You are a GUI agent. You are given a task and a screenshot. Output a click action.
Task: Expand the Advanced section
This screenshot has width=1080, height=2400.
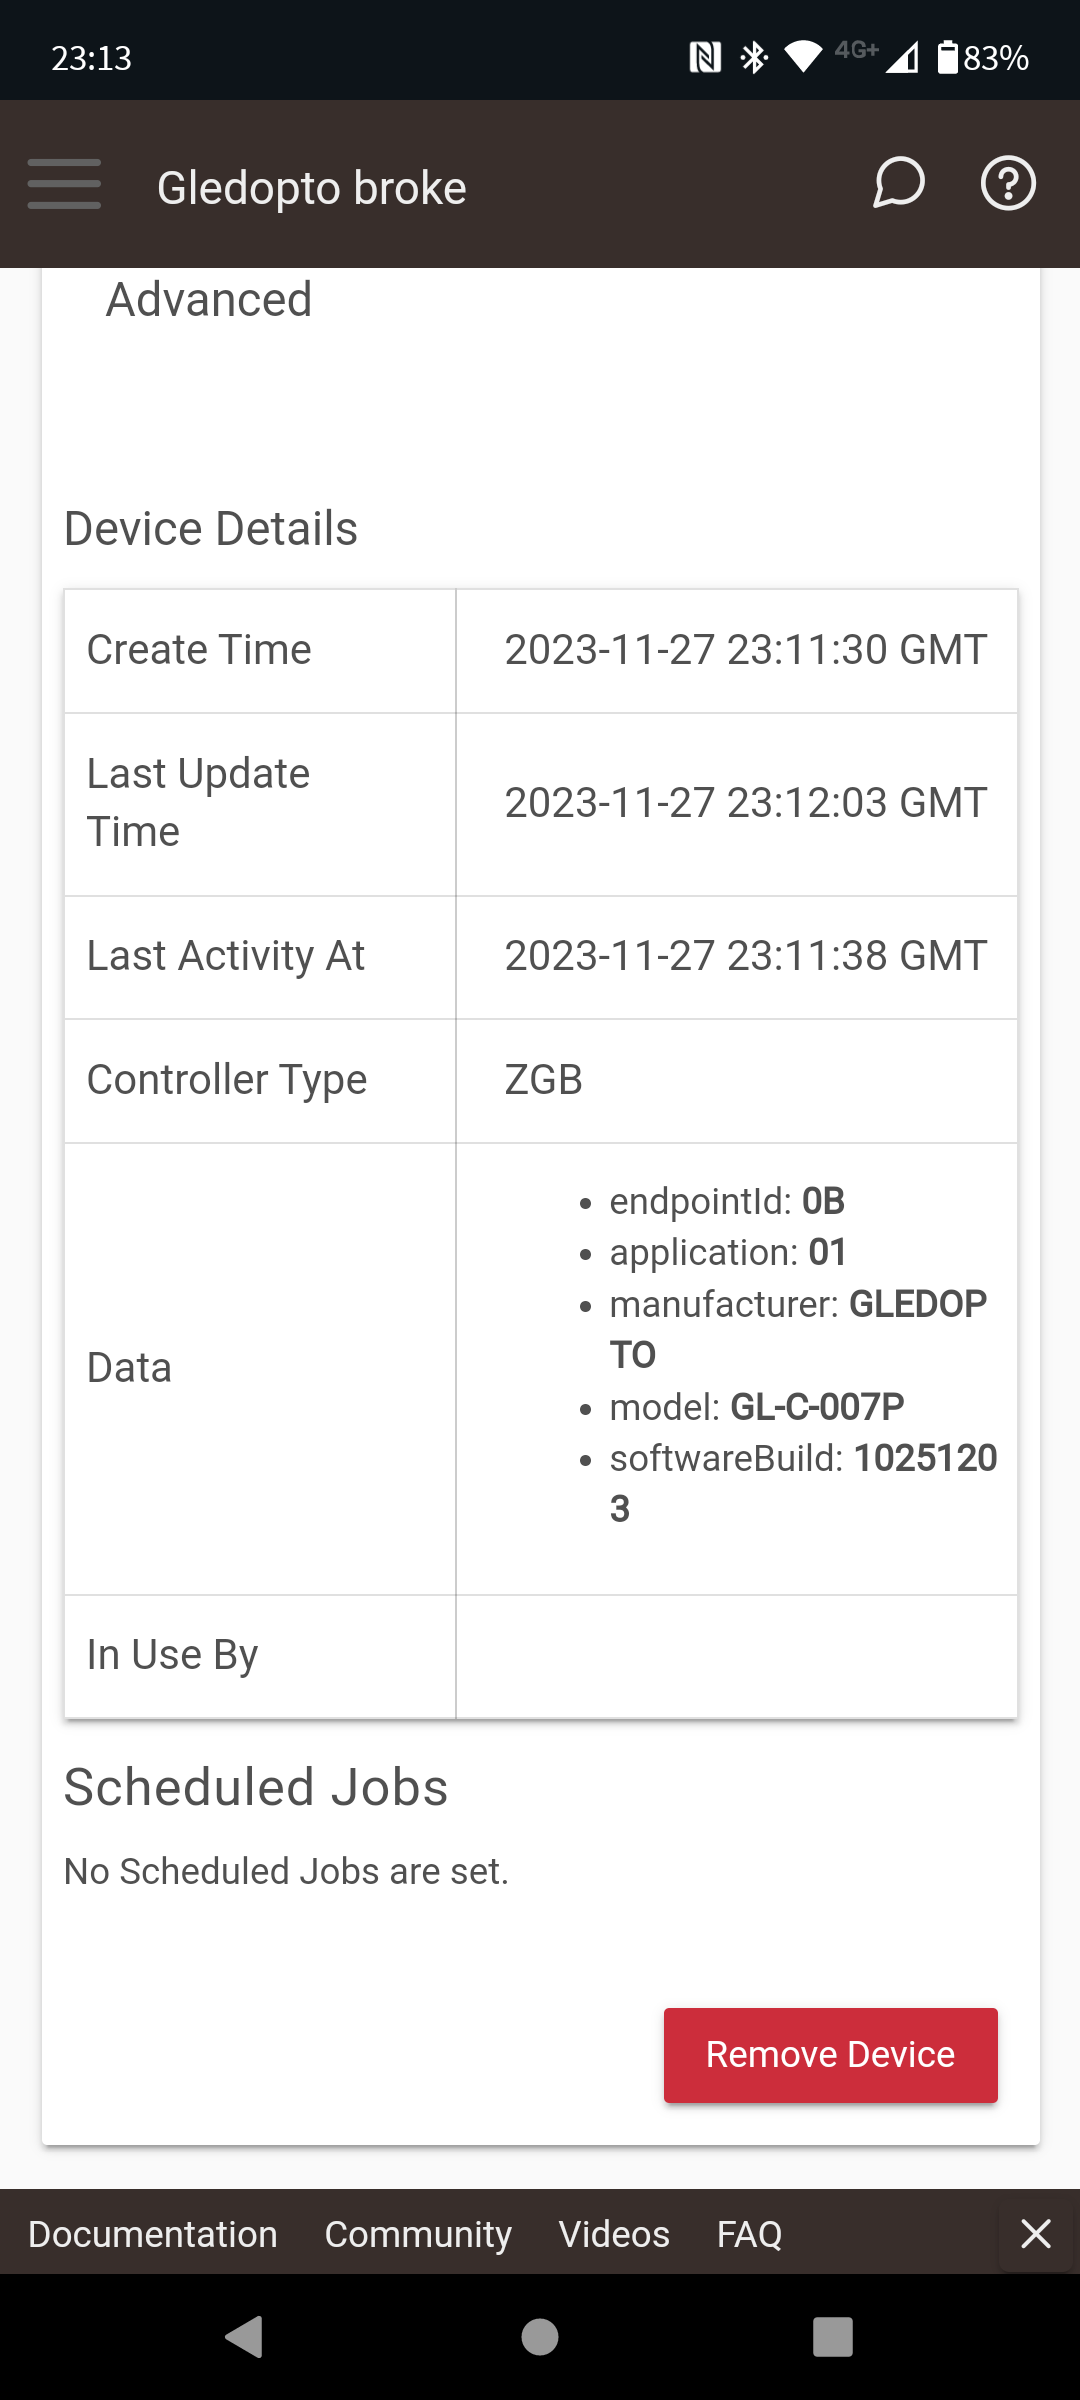209,300
